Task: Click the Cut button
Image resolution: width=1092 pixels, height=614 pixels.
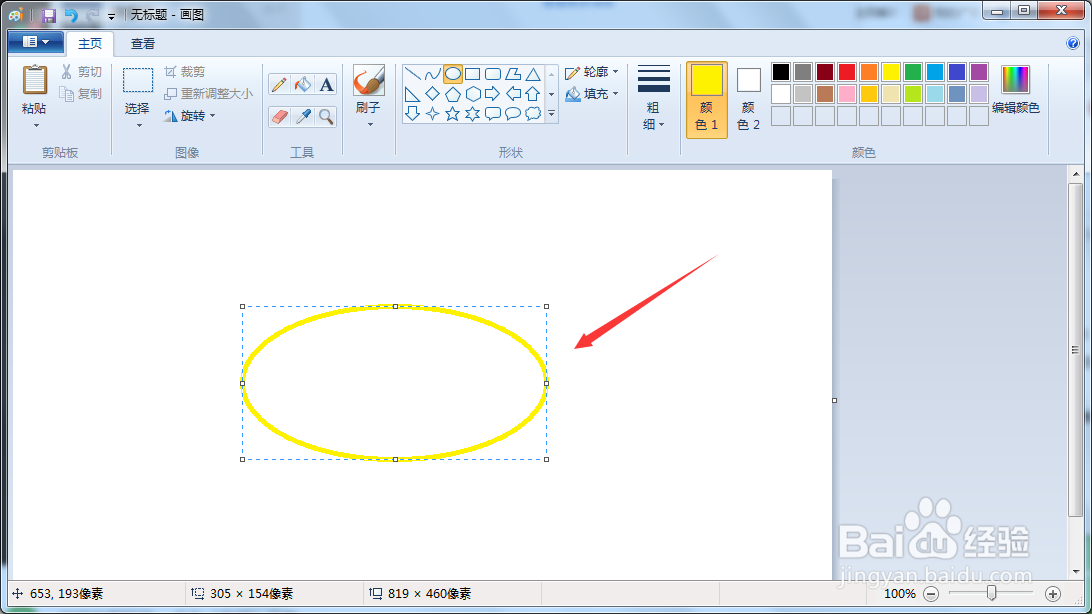Action: tap(81, 72)
